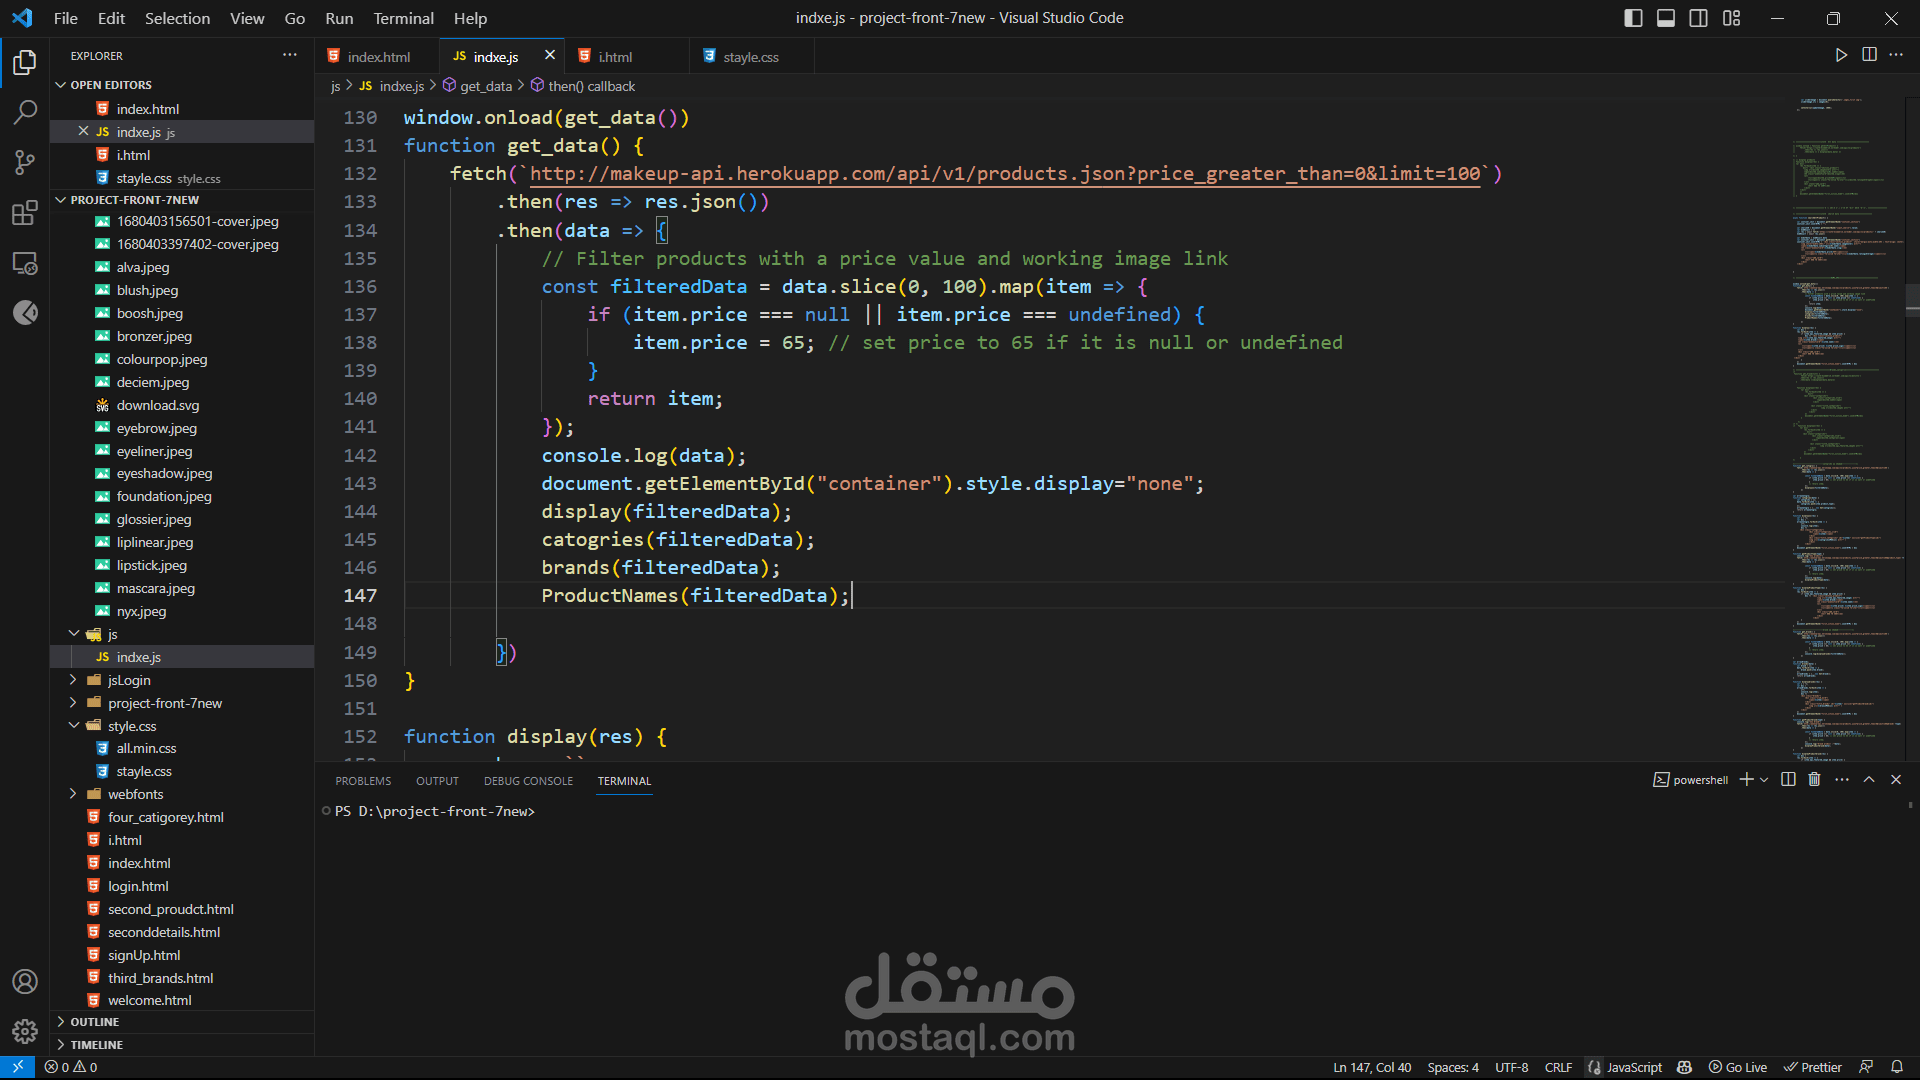Select the Remote Explorer icon

24,263
